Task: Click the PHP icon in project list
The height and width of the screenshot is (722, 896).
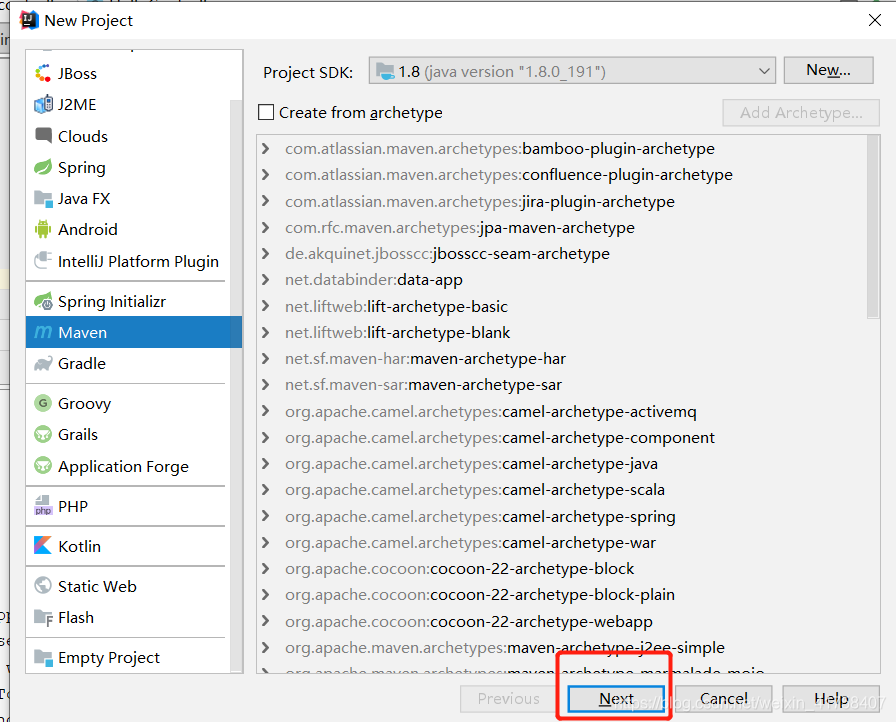Action: pos(43,506)
